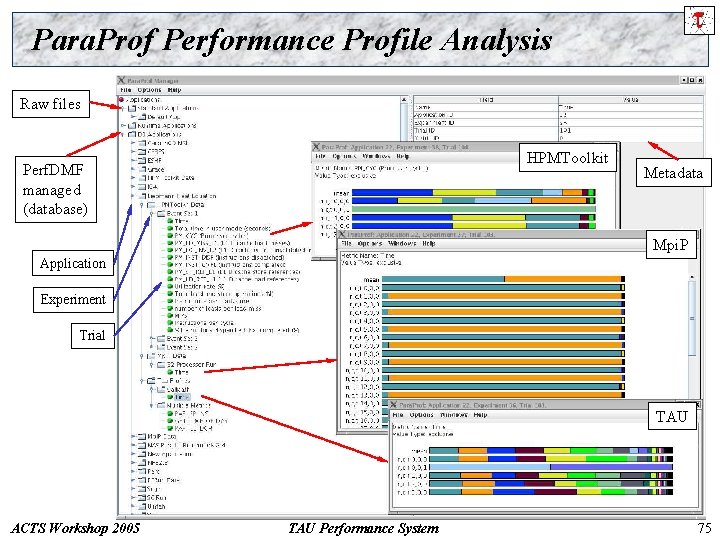720x540 pixels.
Task: Open Options menu in ParaProf Manager
Action: [149, 90]
